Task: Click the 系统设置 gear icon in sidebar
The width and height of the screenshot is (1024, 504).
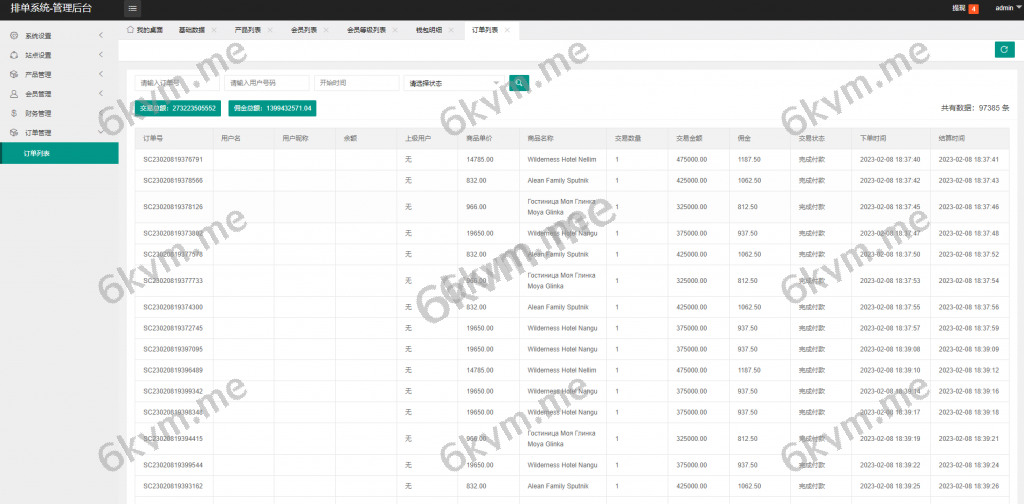Action: pyautogui.click(x=14, y=36)
